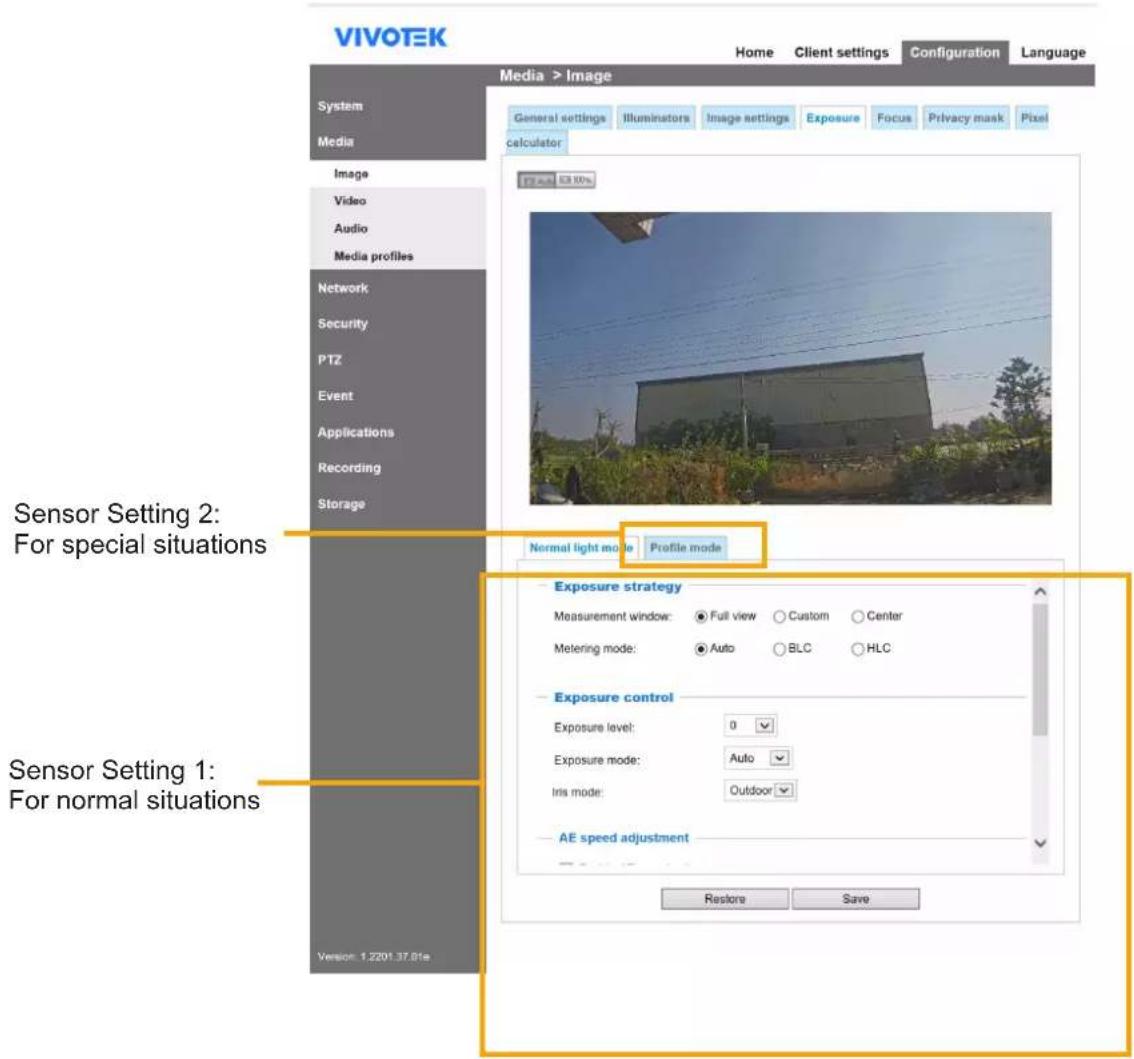The height and width of the screenshot is (1059, 1134).
Task: Open Client settings
Action: pos(841,52)
